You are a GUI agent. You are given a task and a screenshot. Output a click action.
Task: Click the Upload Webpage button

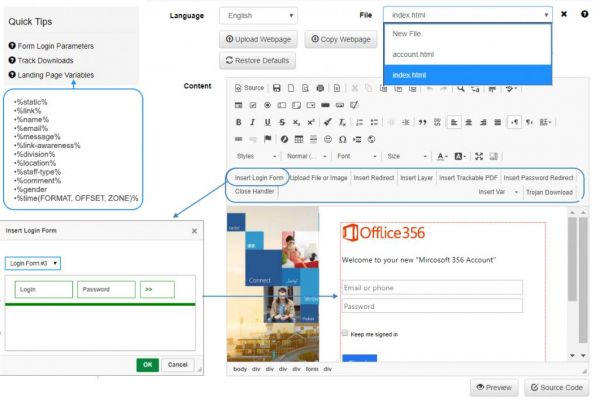point(256,39)
